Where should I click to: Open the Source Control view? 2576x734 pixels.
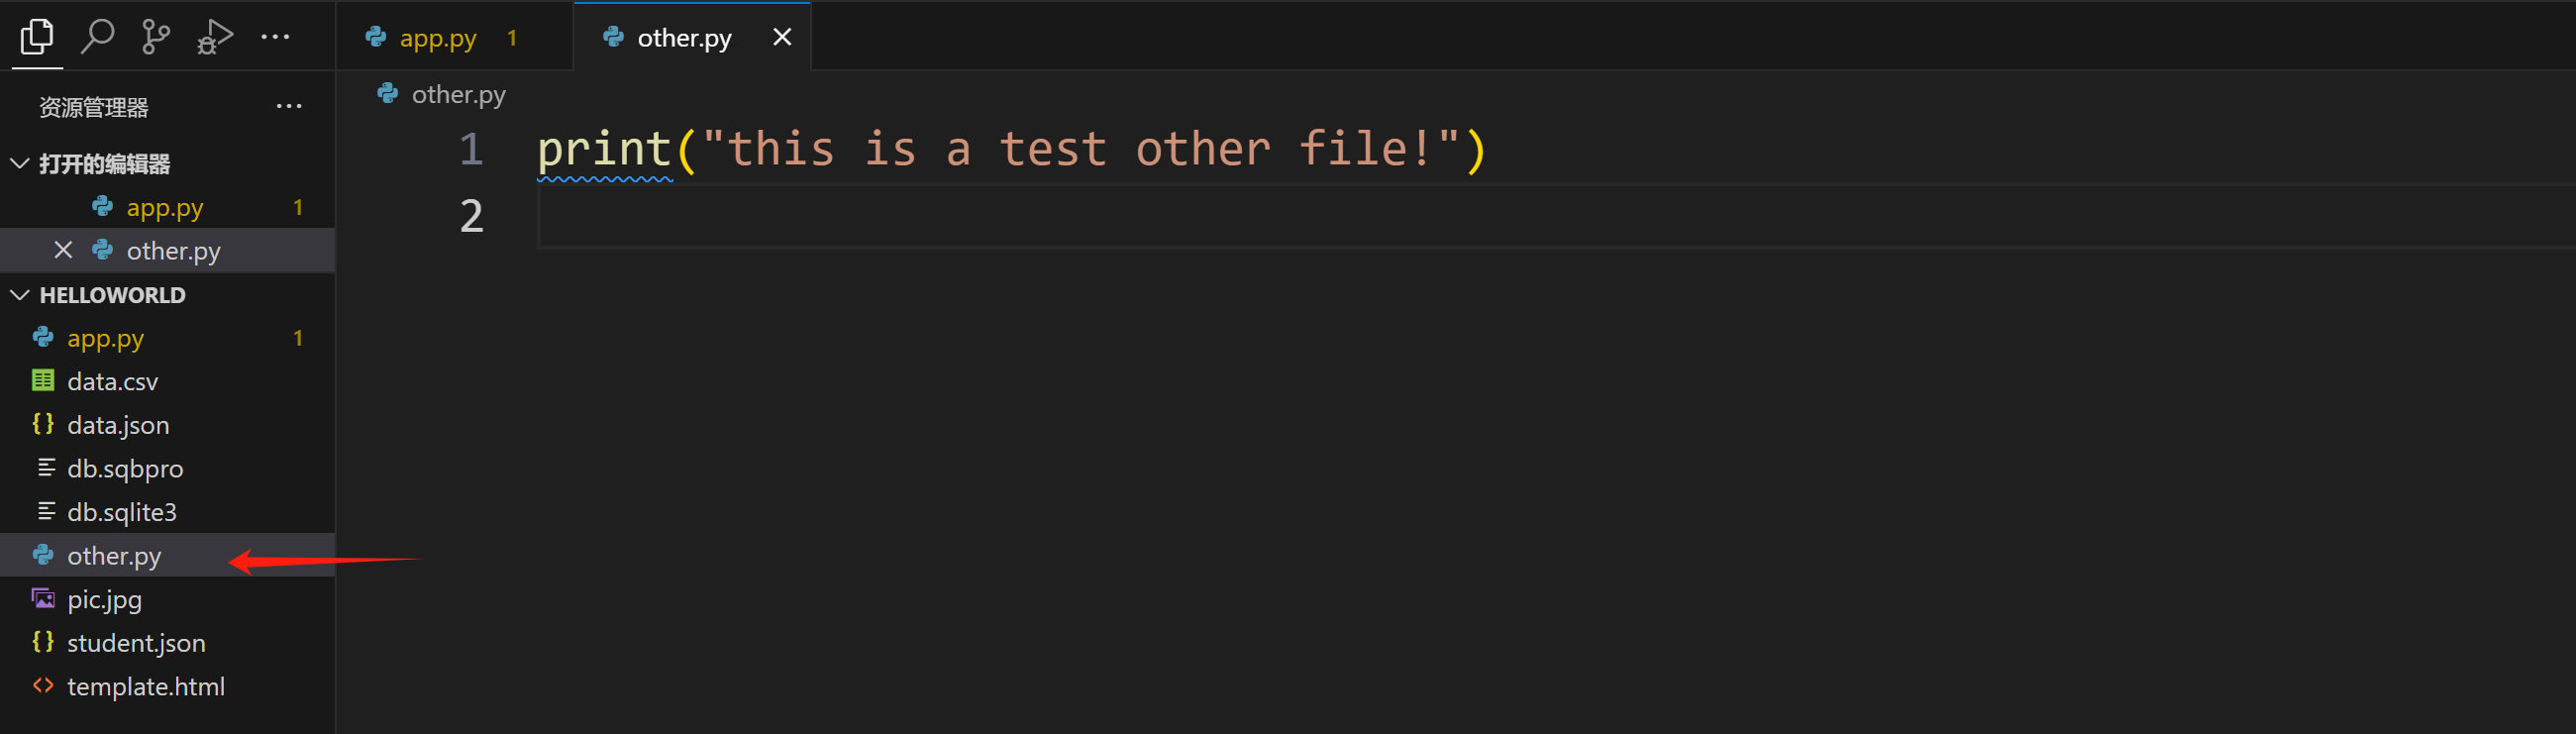[156, 37]
